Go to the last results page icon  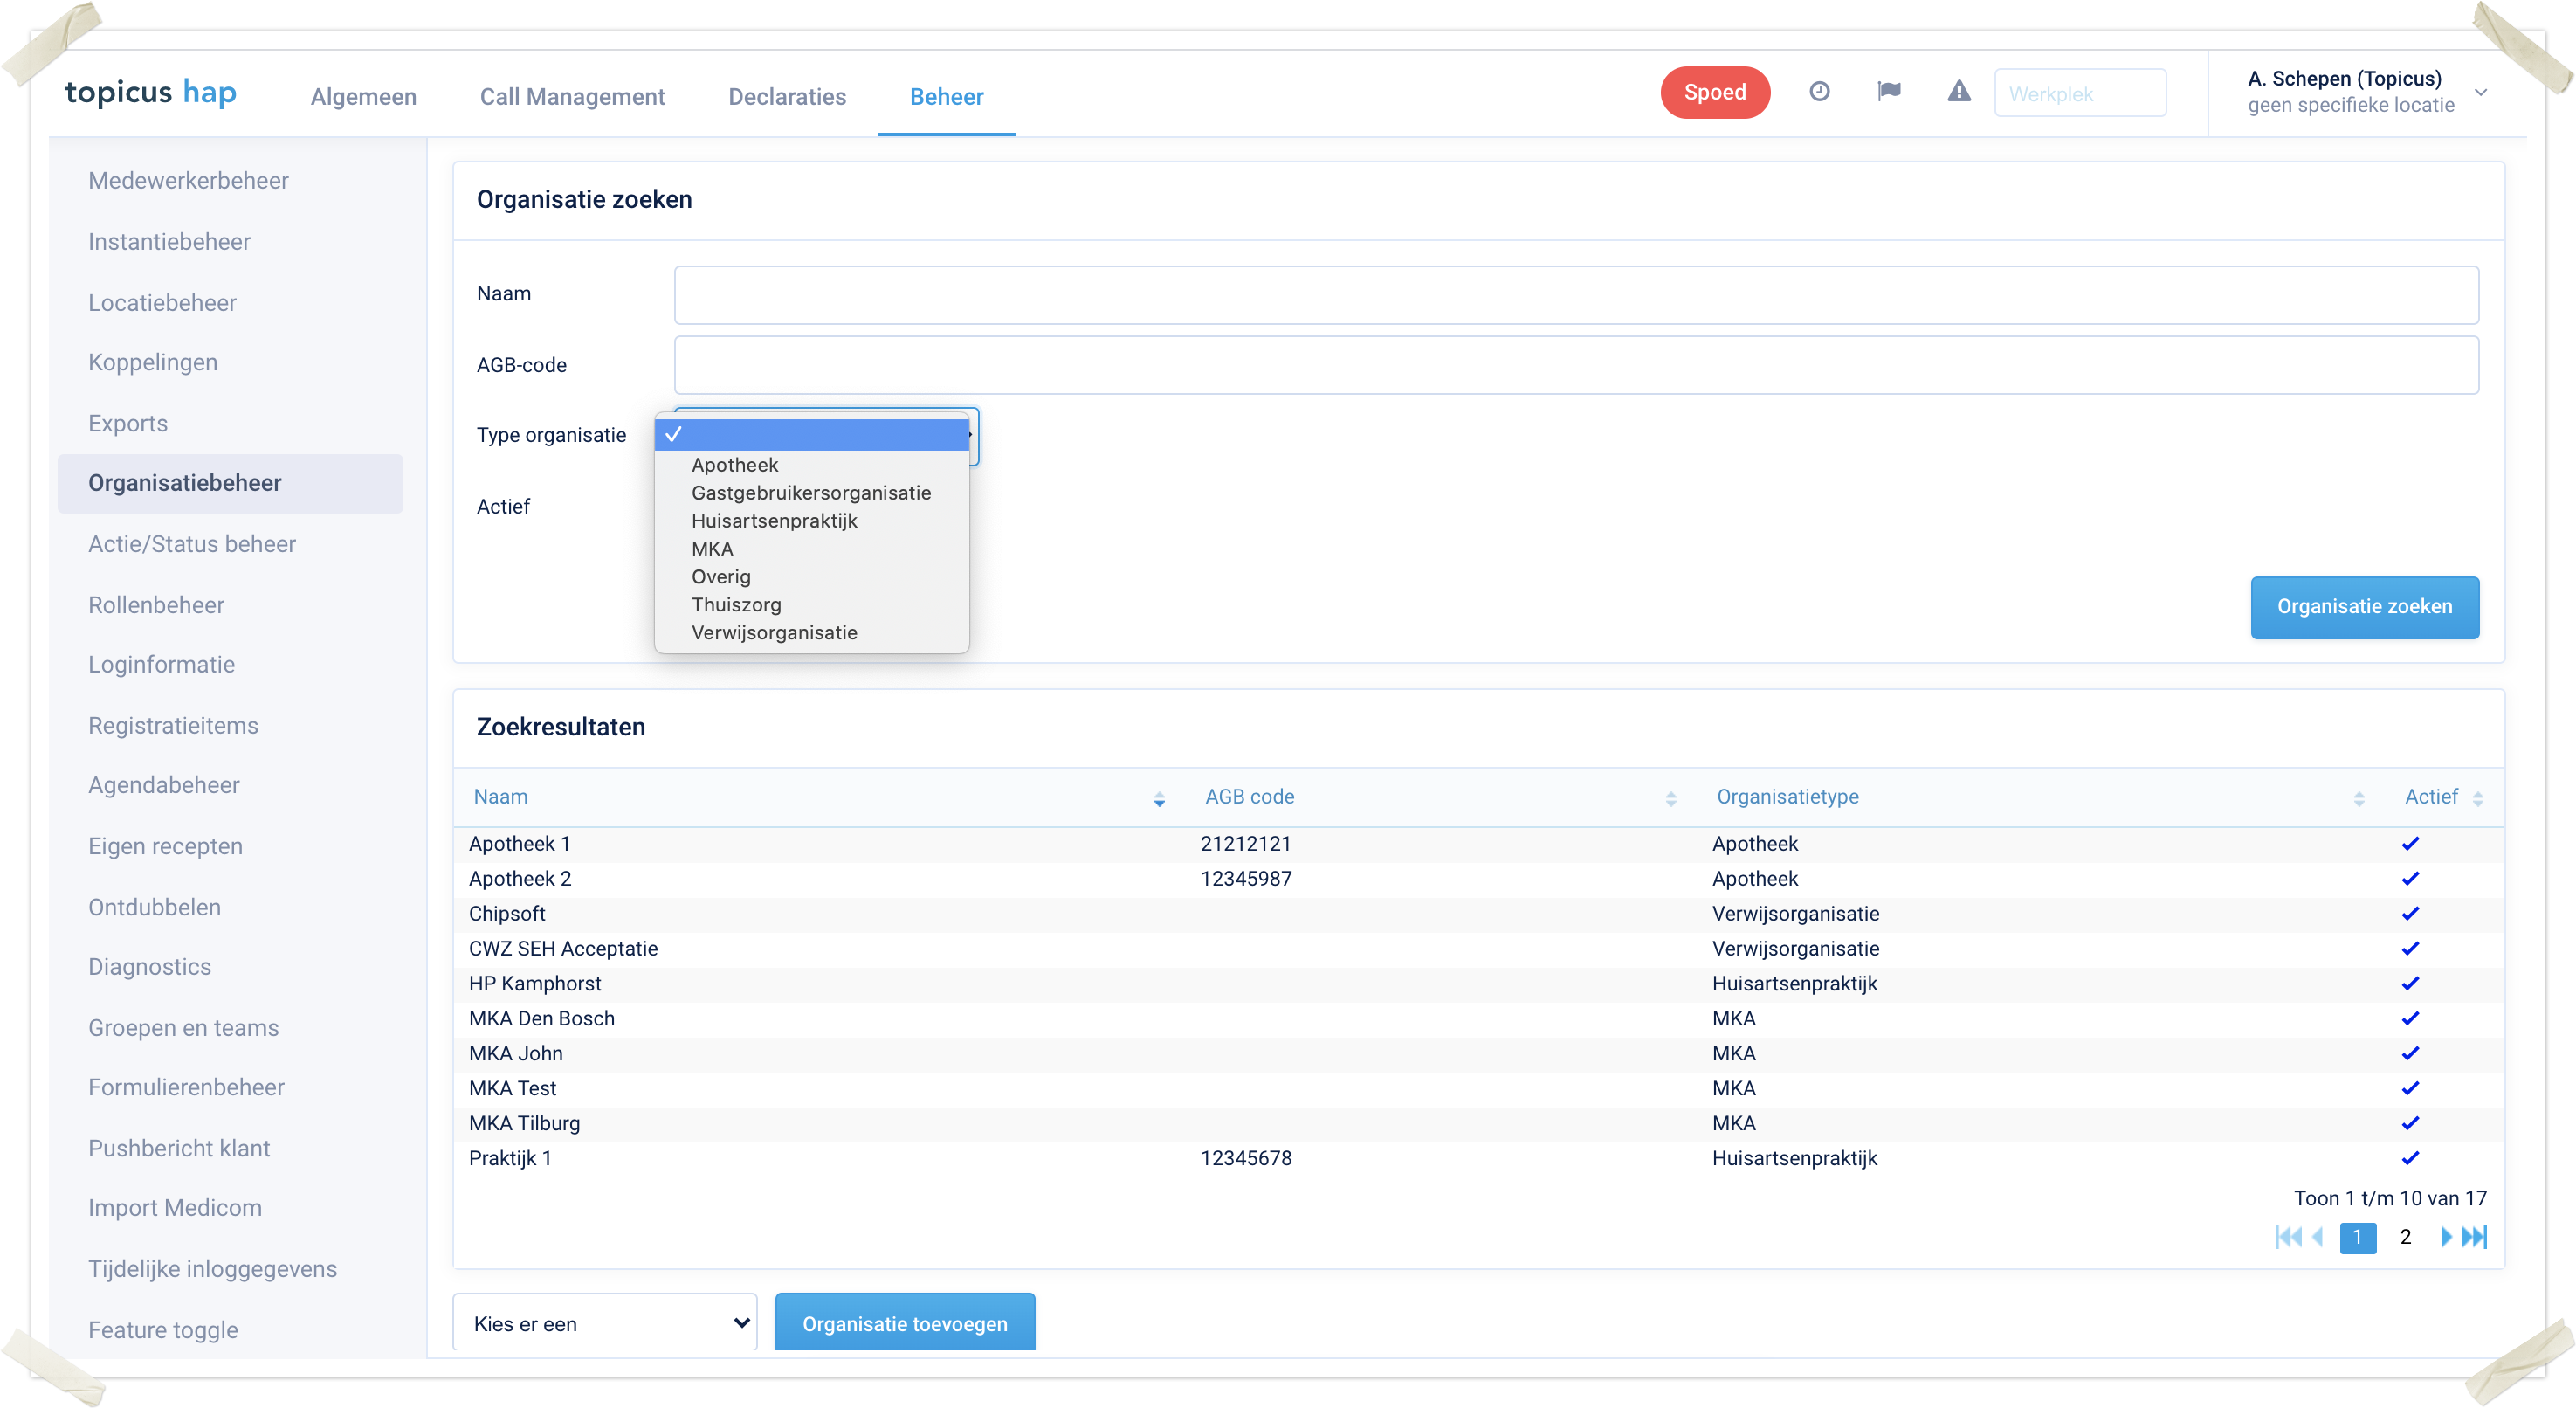(x=2474, y=1237)
